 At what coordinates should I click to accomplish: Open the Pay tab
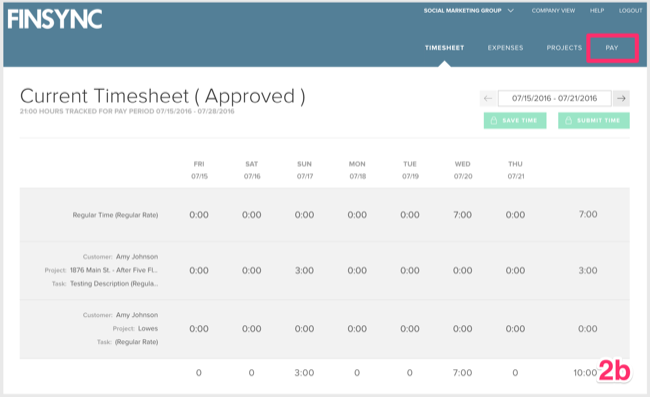pyautogui.click(x=612, y=48)
